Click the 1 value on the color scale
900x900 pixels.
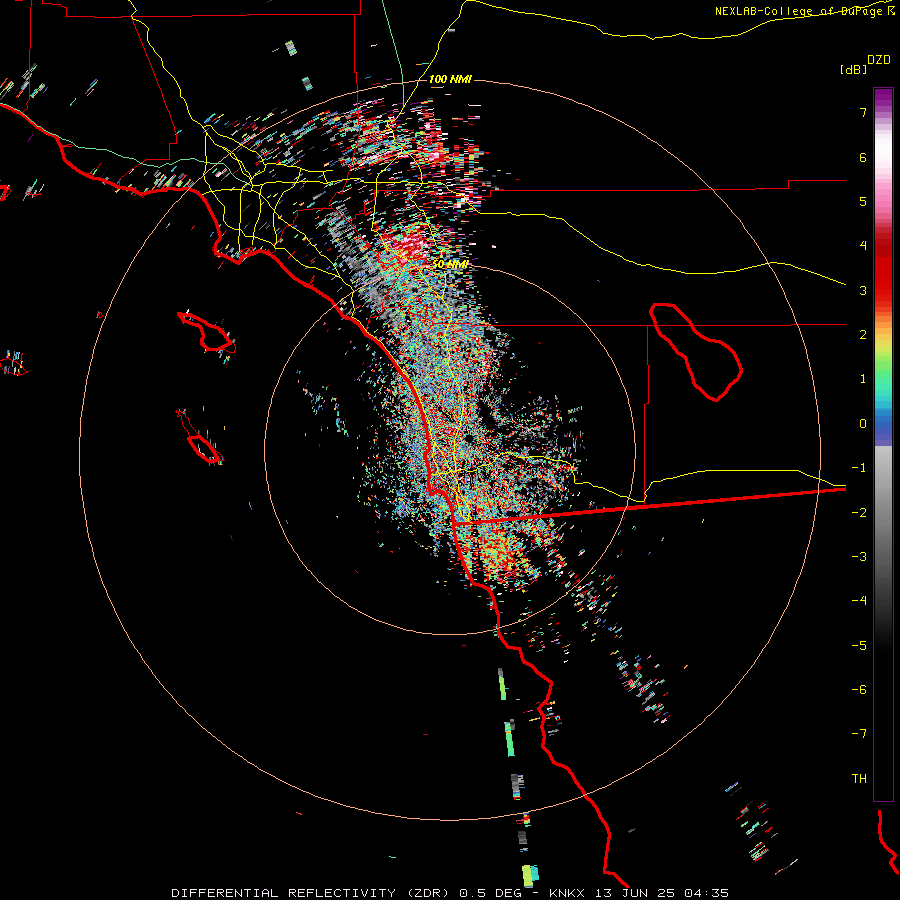coord(863,379)
